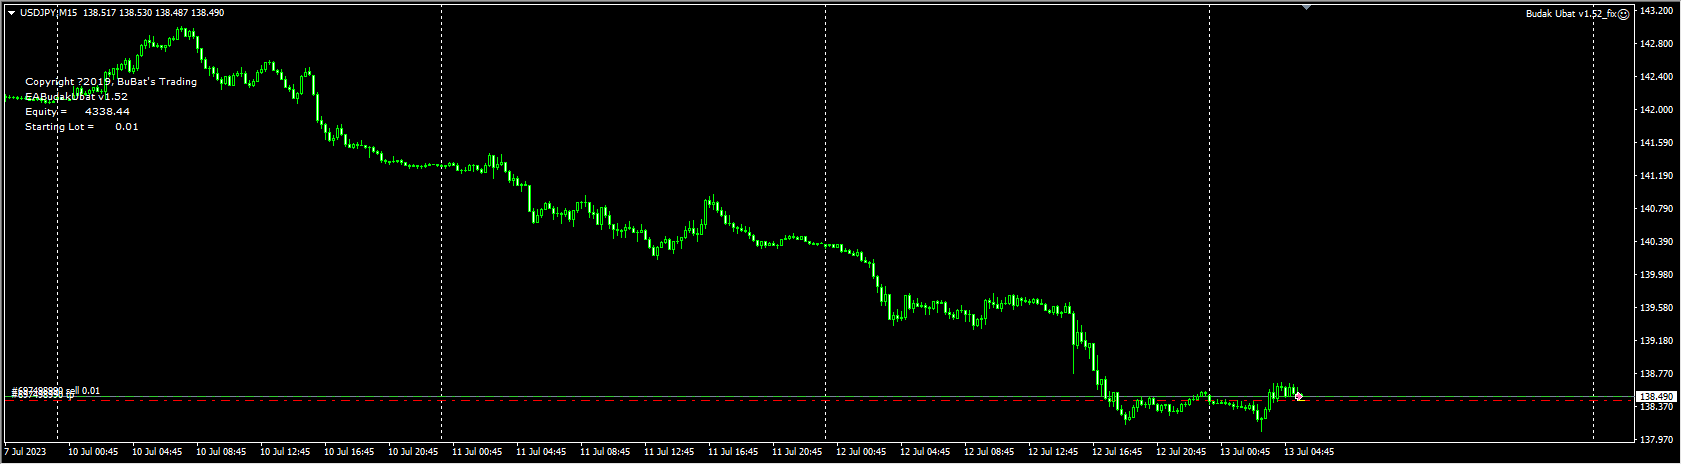
Task: Click the 141.190 price scale value
Action: tap(1656, 176)
